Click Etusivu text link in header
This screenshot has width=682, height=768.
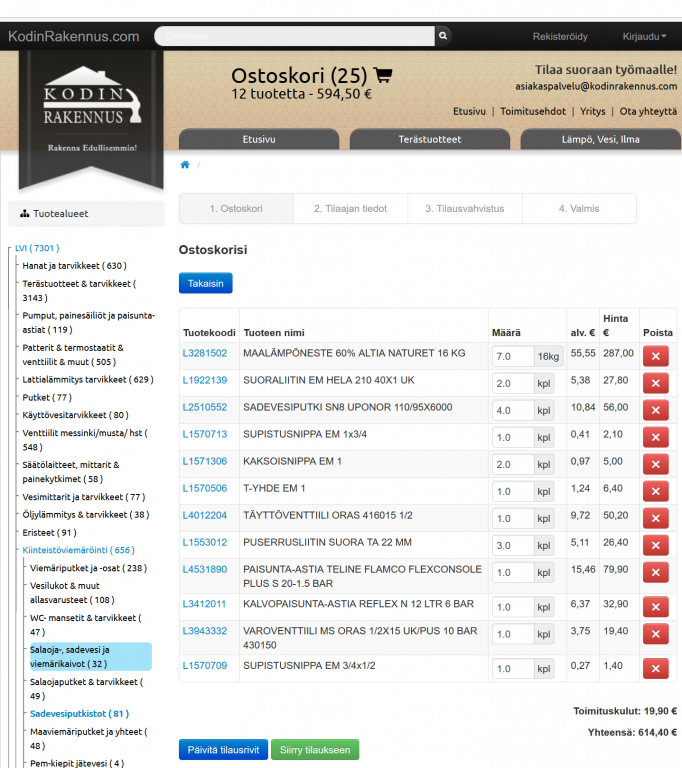tap(469, 111)
